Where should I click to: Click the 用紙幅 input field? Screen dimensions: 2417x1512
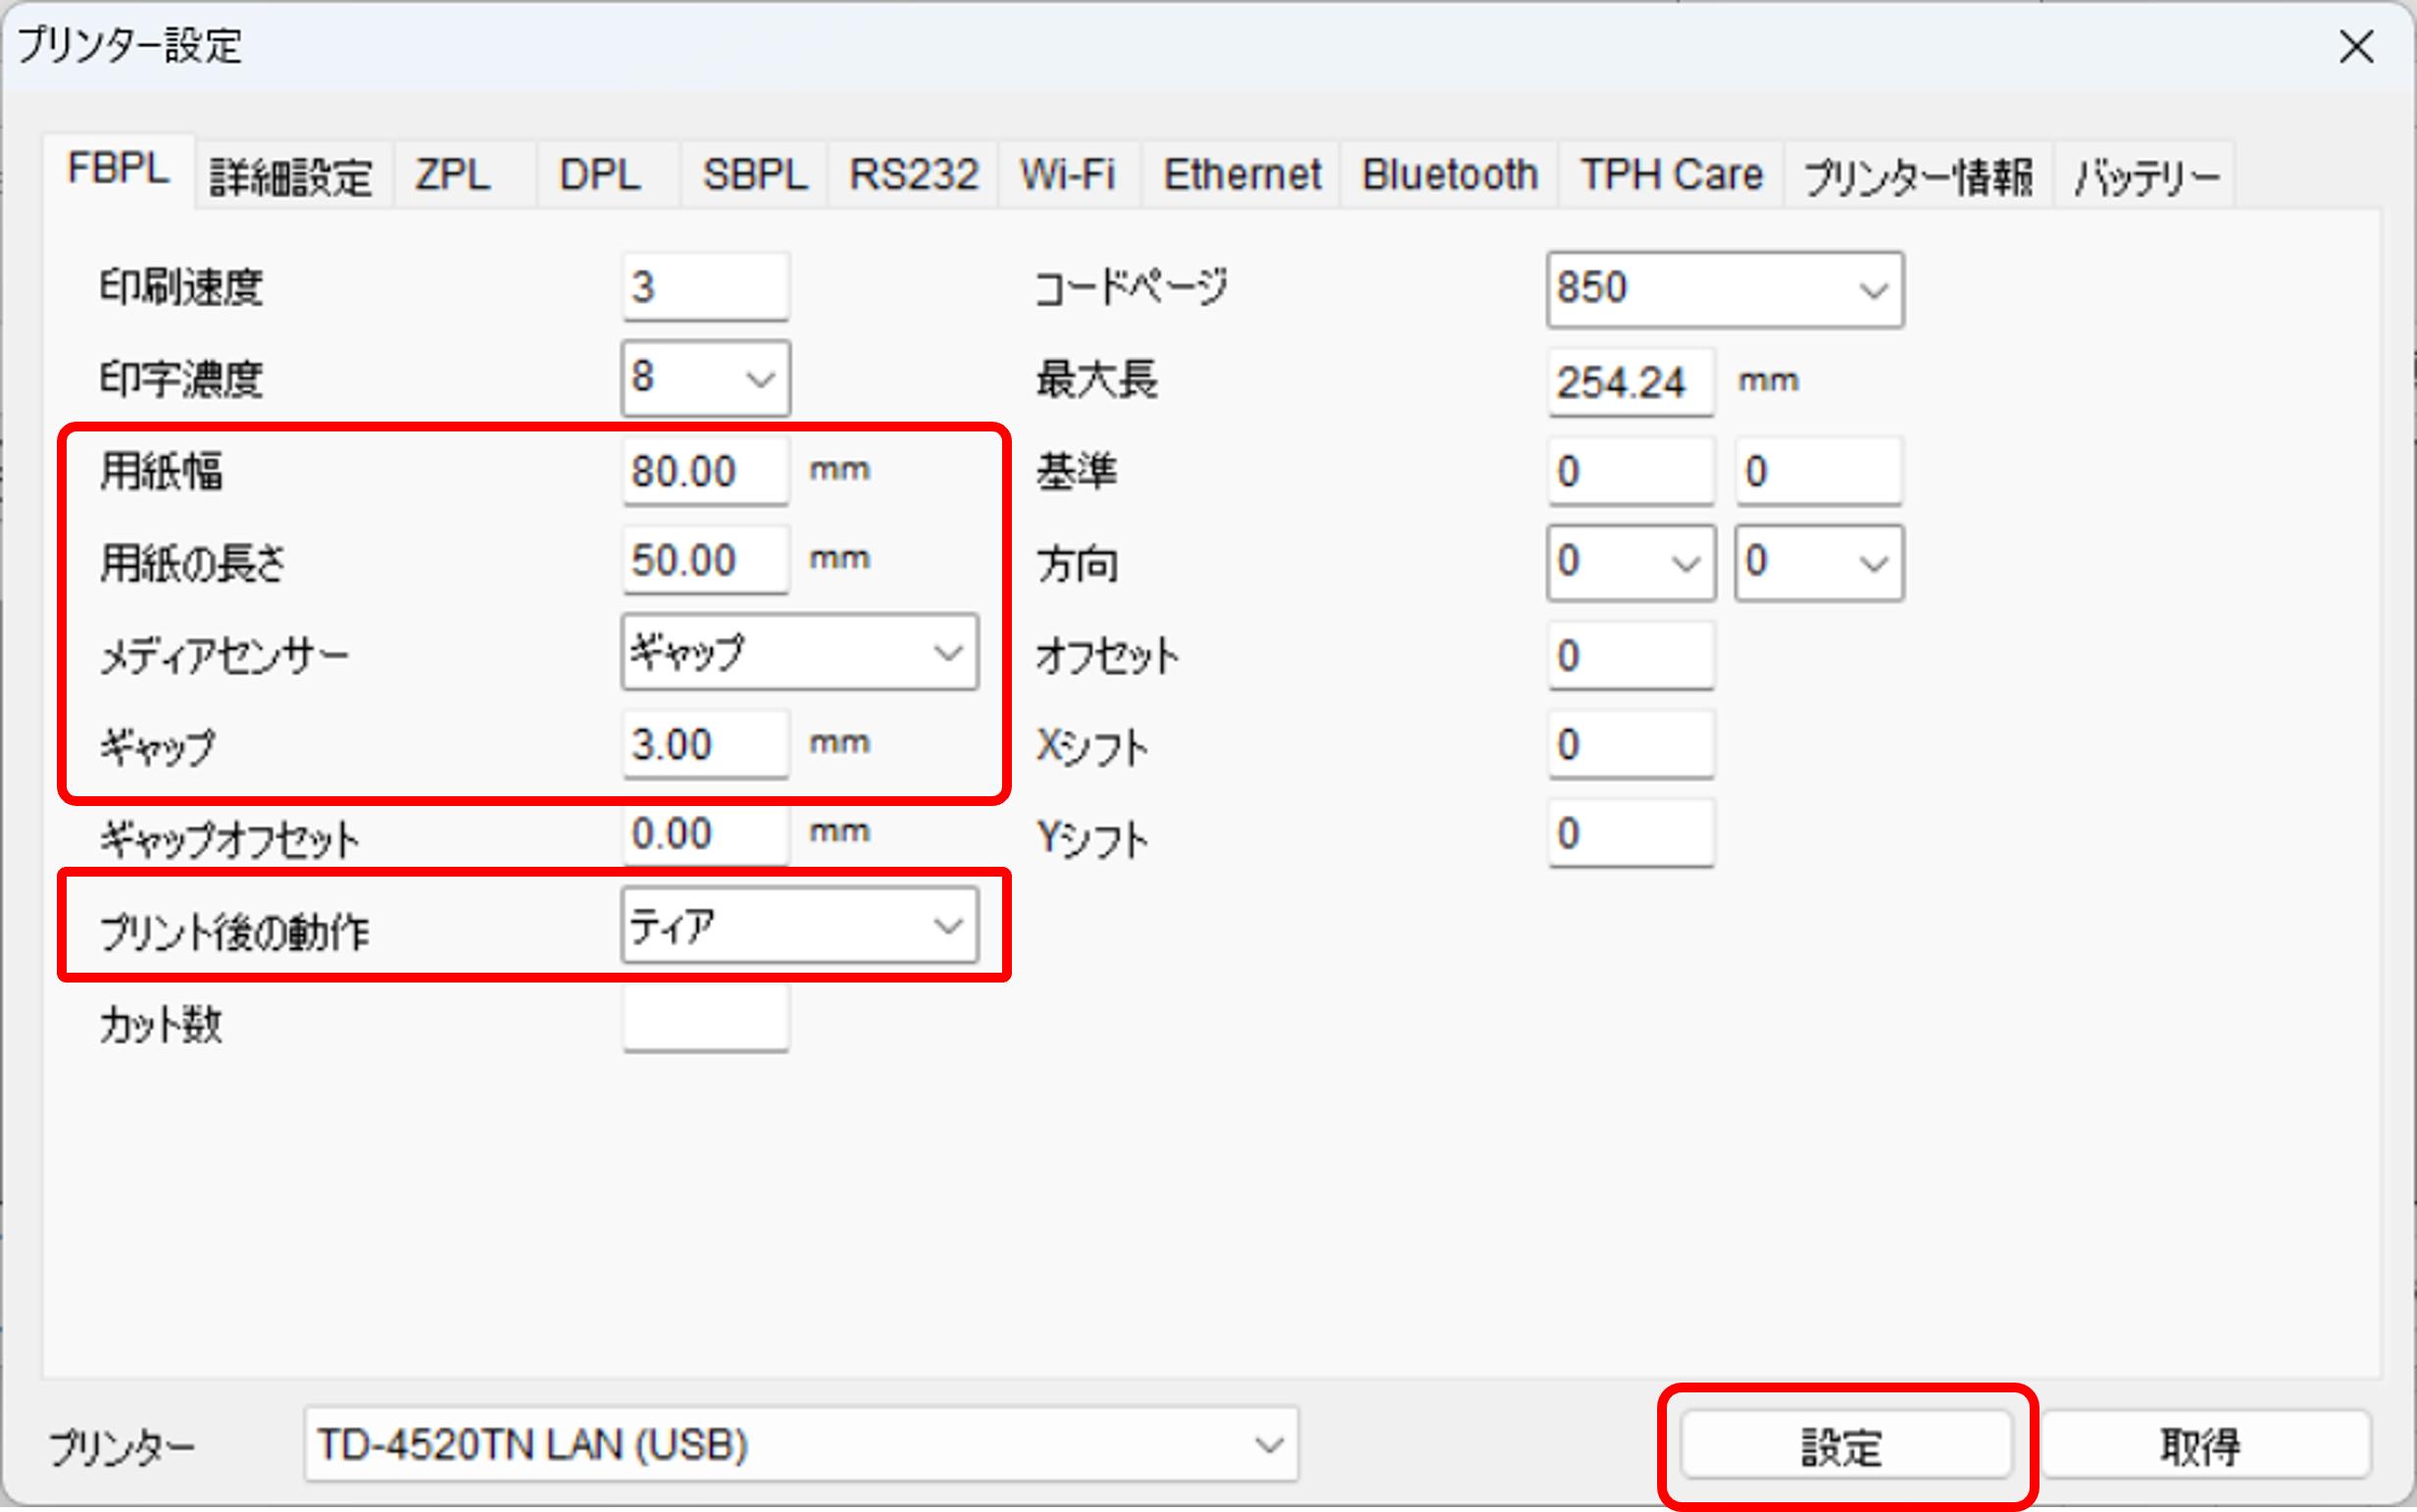(x=704, y=472)
